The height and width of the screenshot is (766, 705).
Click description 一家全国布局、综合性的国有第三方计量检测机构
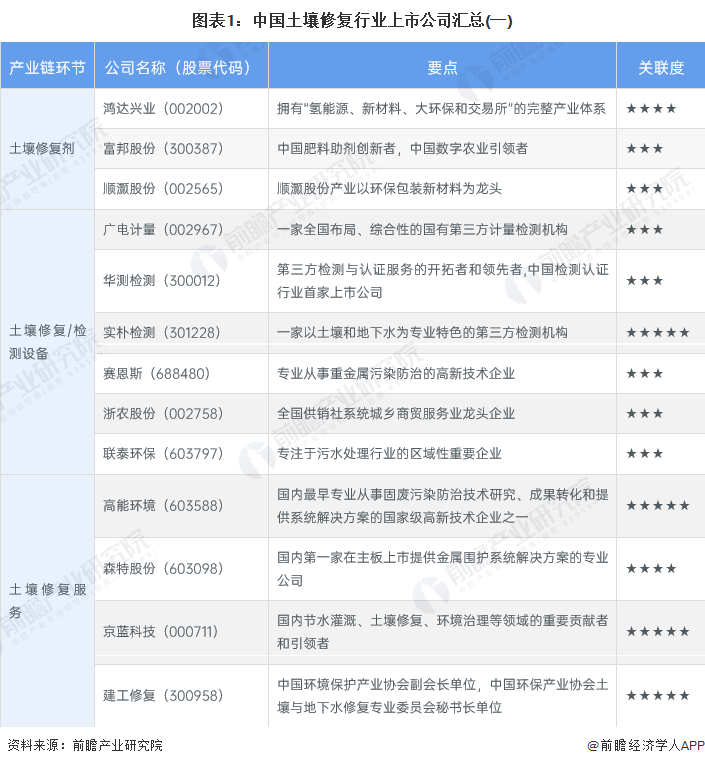pos(422,230)
